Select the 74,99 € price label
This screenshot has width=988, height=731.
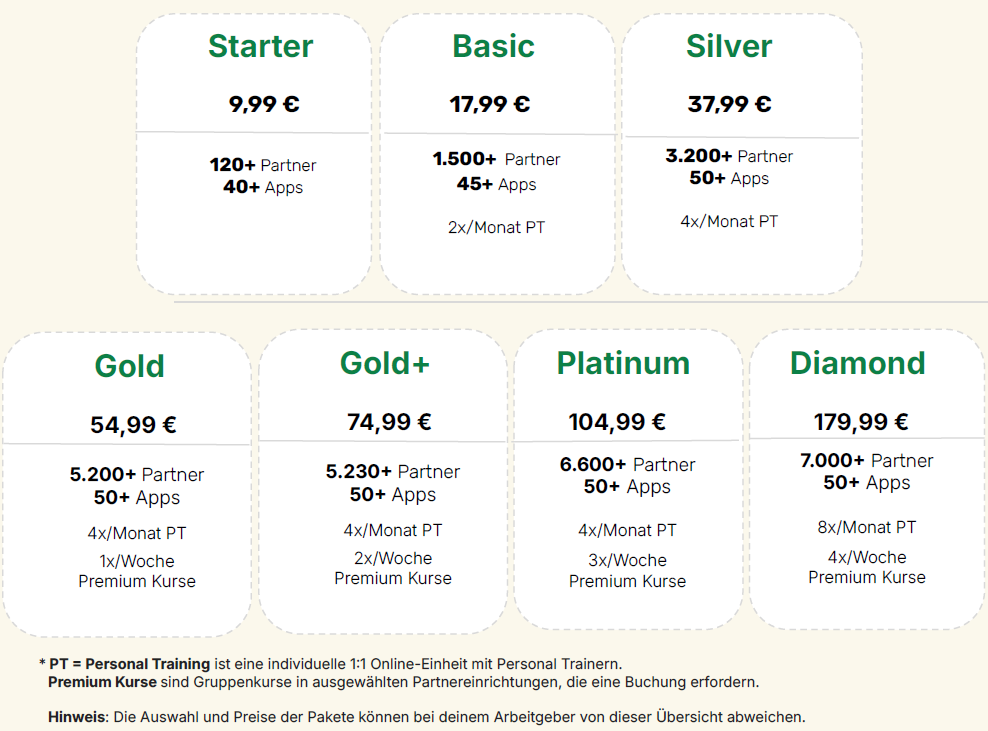point(389,422)
